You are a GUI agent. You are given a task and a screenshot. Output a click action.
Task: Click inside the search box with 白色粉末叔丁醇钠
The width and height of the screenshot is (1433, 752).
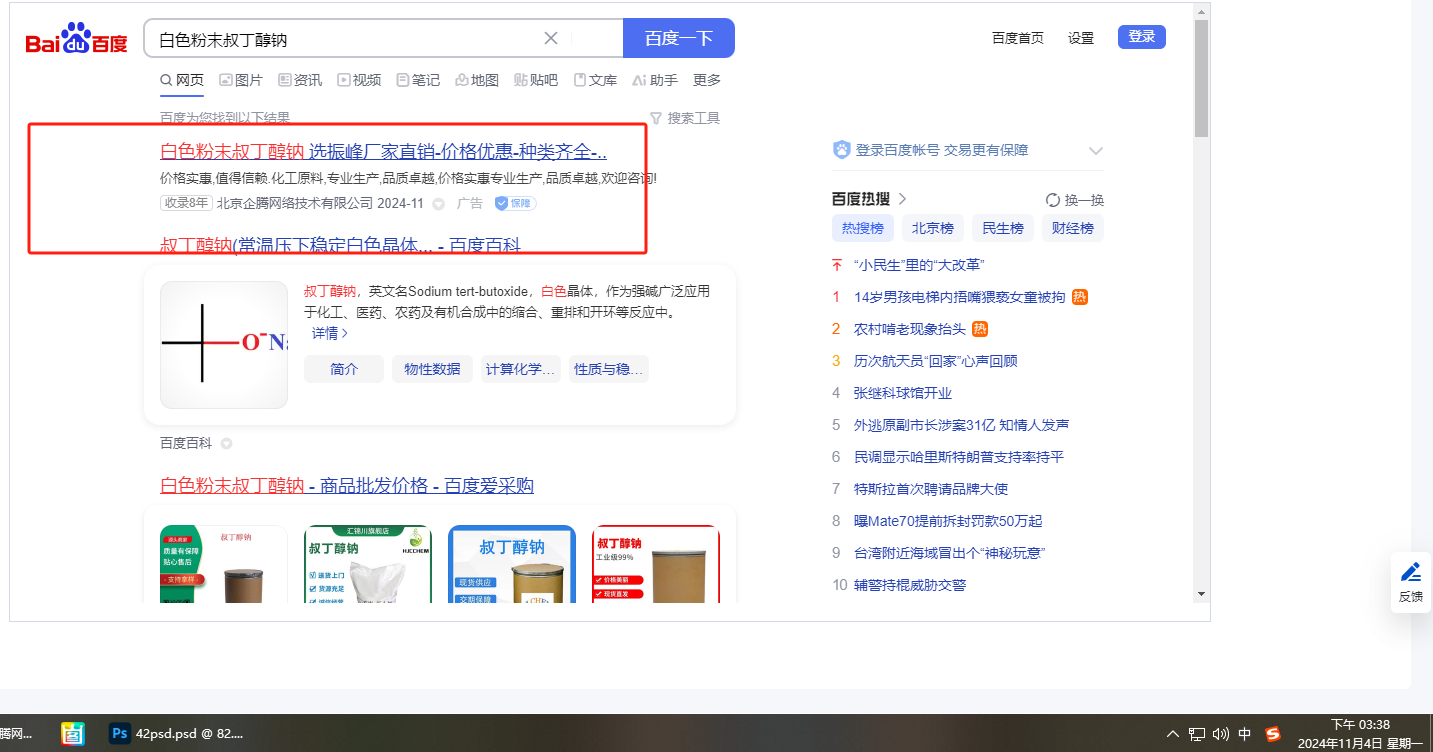coord(340,39)
